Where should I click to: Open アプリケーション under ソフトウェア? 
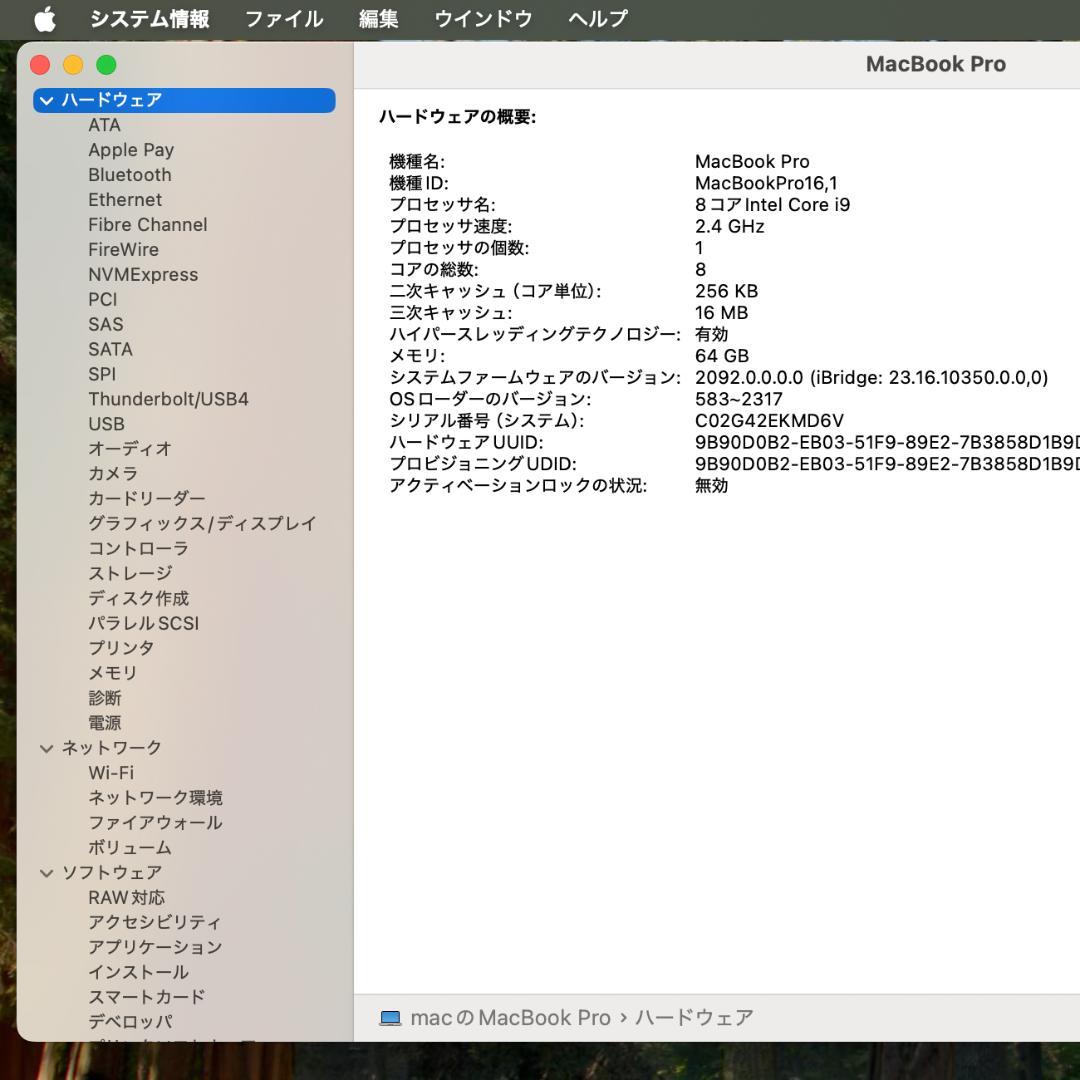tap(156, 946)
